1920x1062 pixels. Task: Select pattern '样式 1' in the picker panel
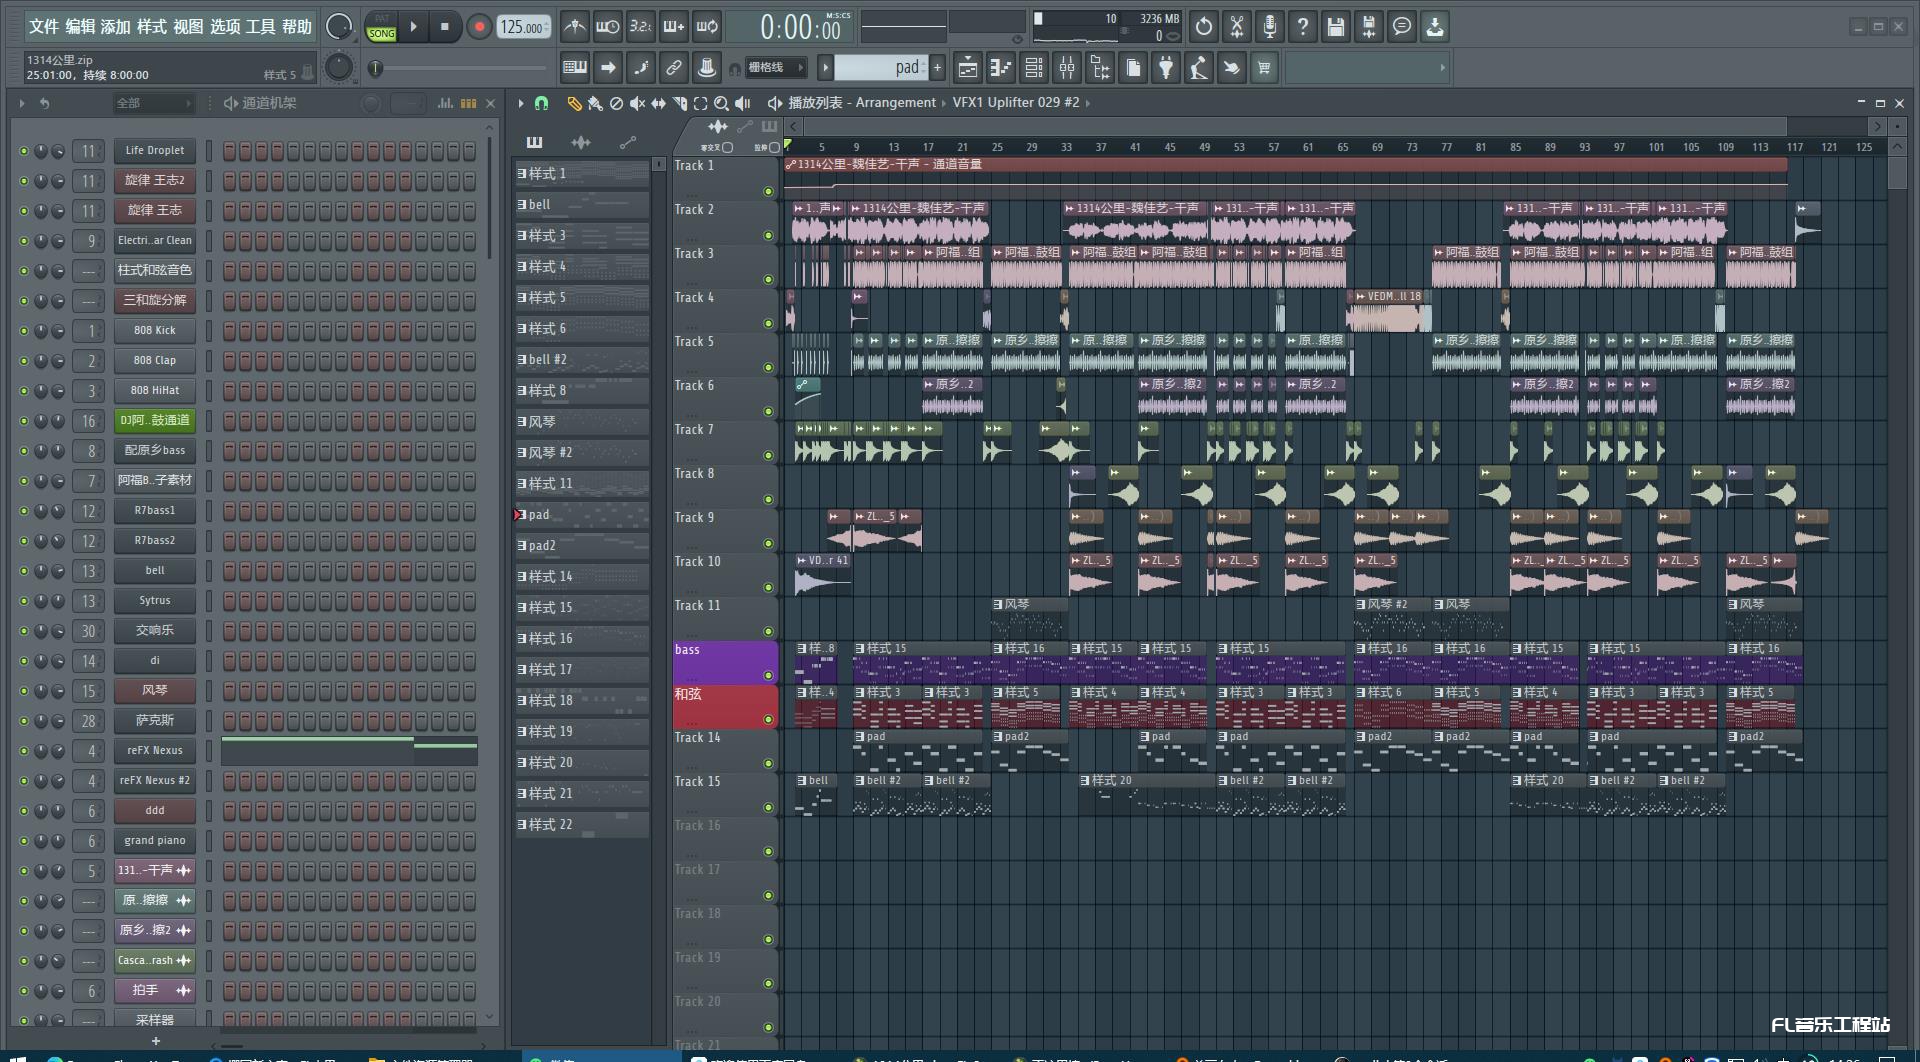pyautogui.click(x=582, y=174)
